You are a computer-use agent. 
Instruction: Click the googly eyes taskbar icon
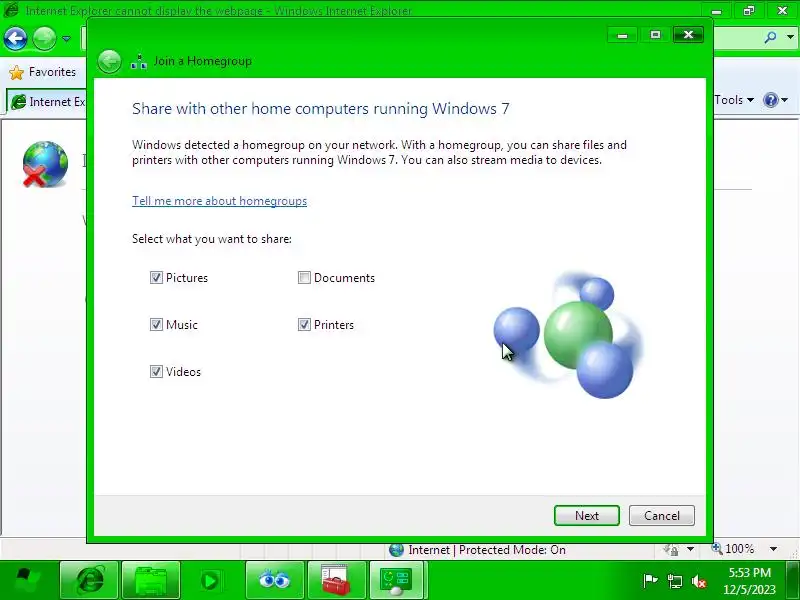[274, 580]
